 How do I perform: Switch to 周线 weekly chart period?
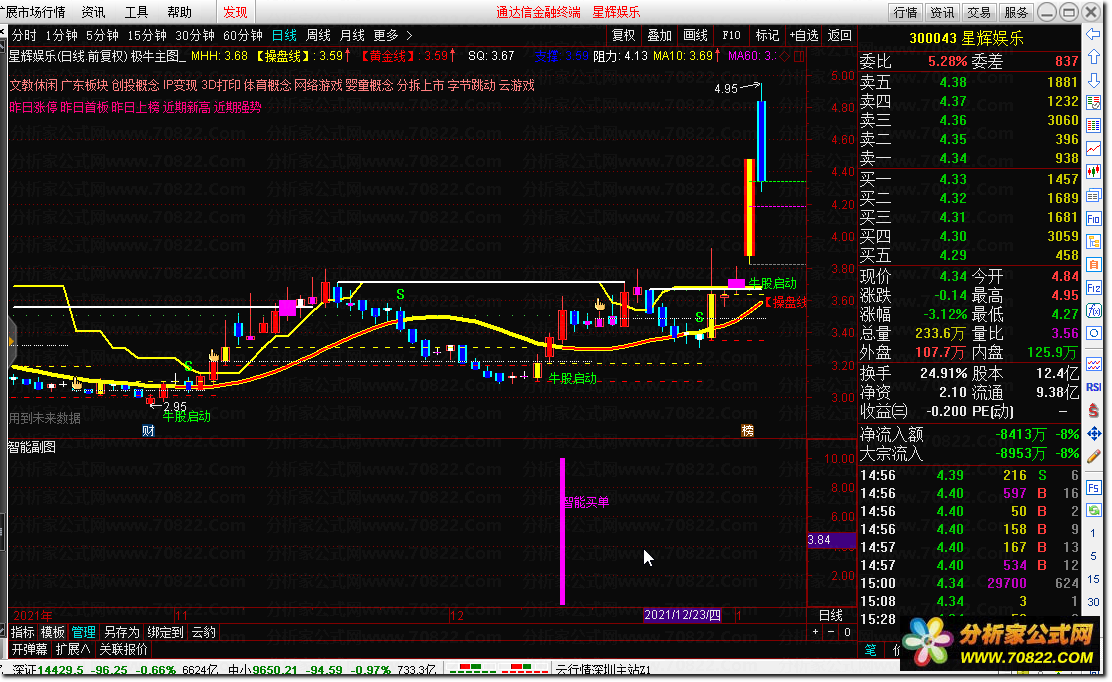pos(318,35)
